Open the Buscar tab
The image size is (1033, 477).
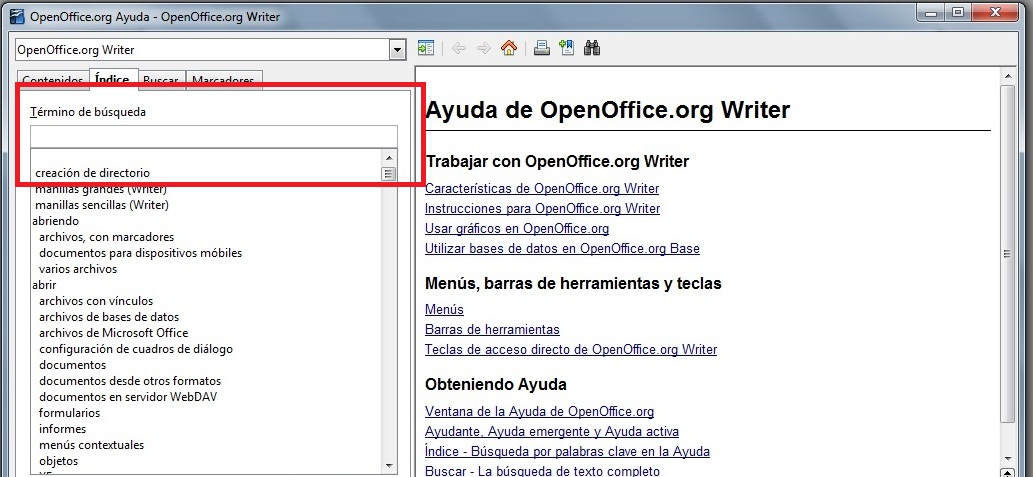[x=161, y=81]
